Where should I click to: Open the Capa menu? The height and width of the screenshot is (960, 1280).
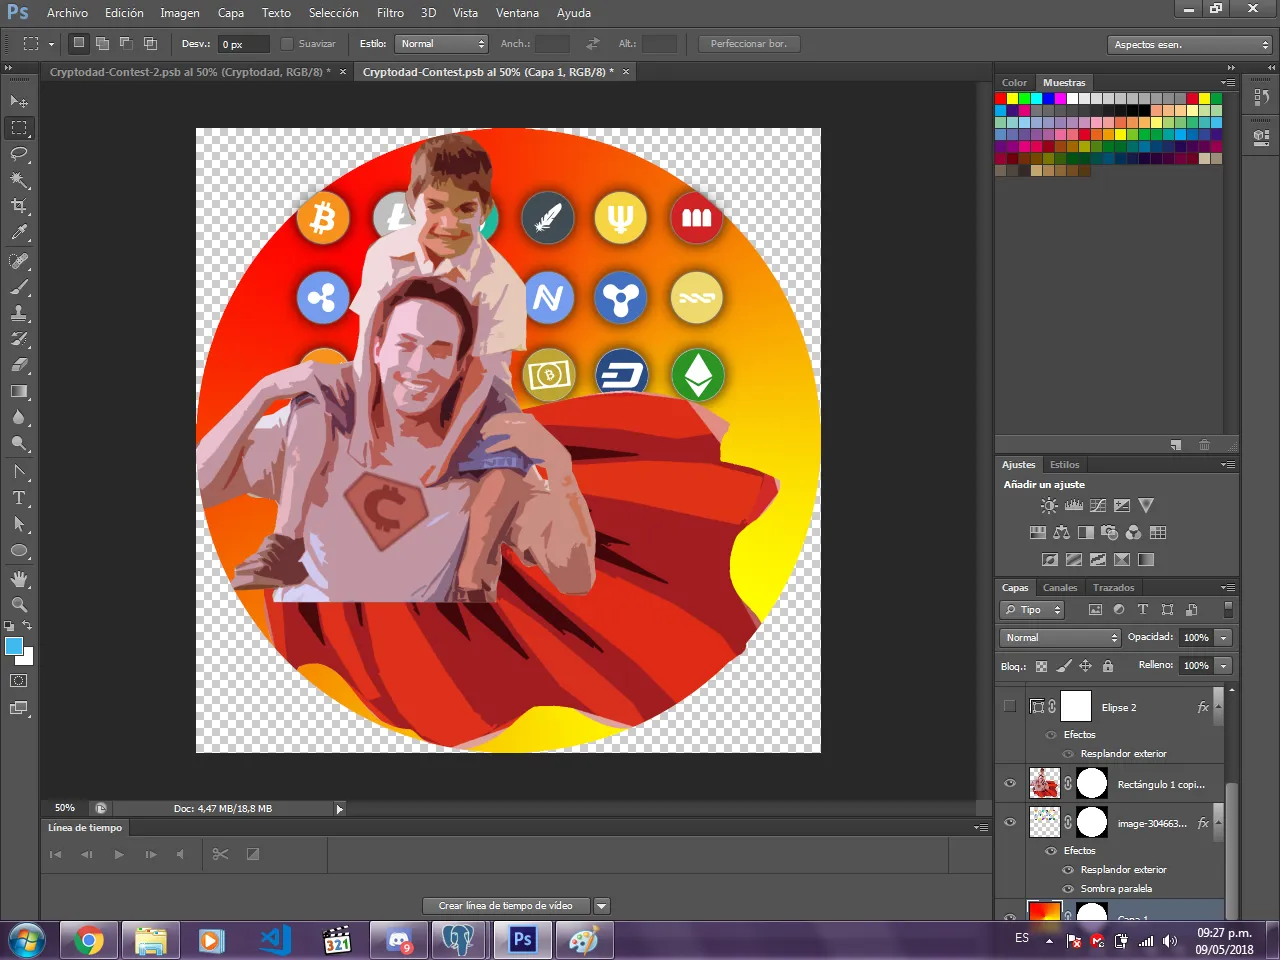pyautogui.click(x=231, y=13)
